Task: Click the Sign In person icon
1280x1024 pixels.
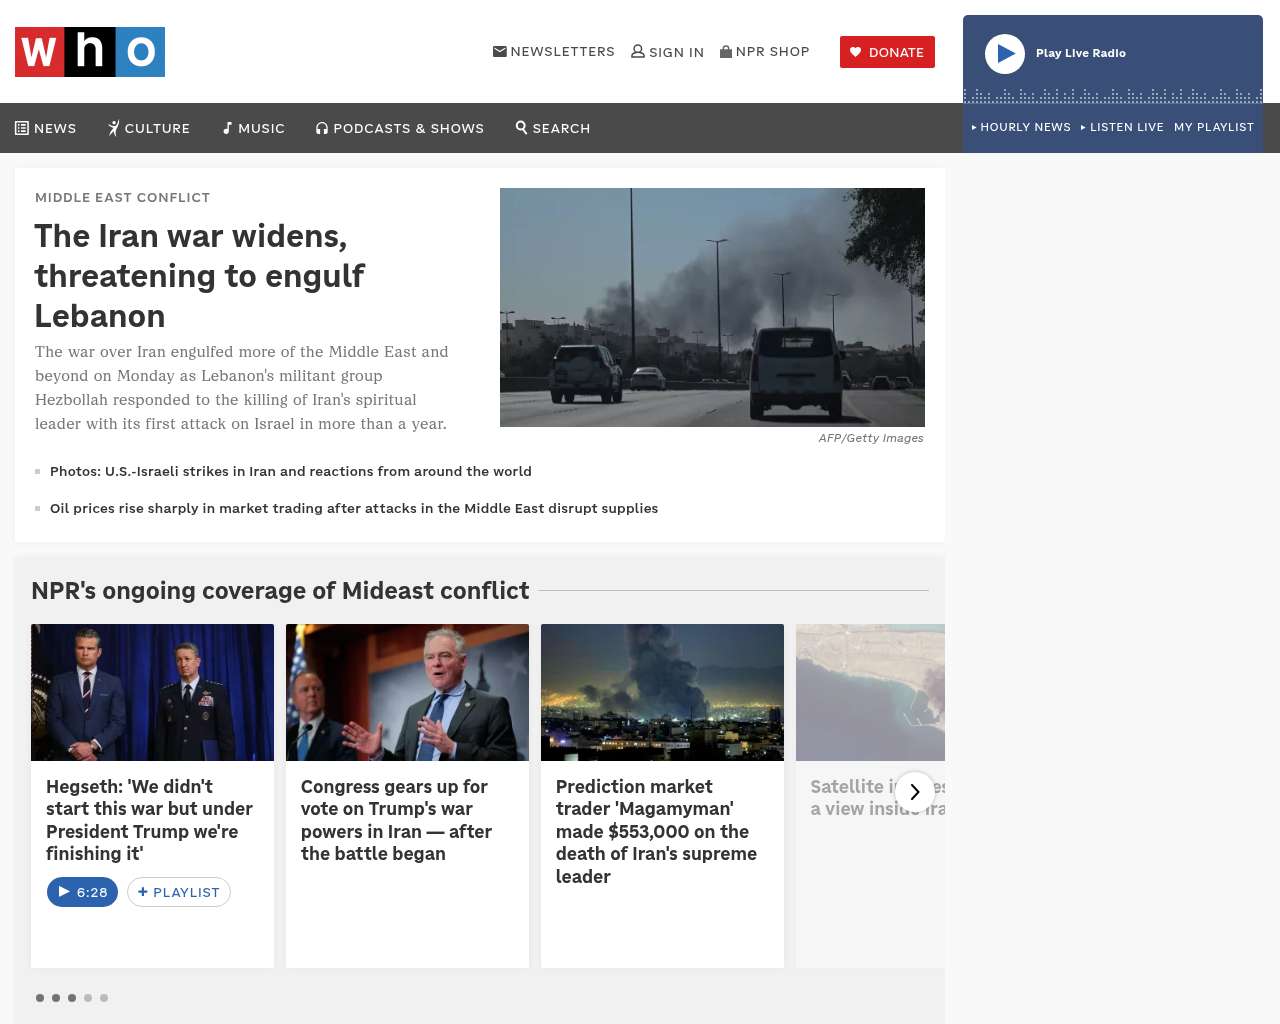Action: [x=638, y=52]
